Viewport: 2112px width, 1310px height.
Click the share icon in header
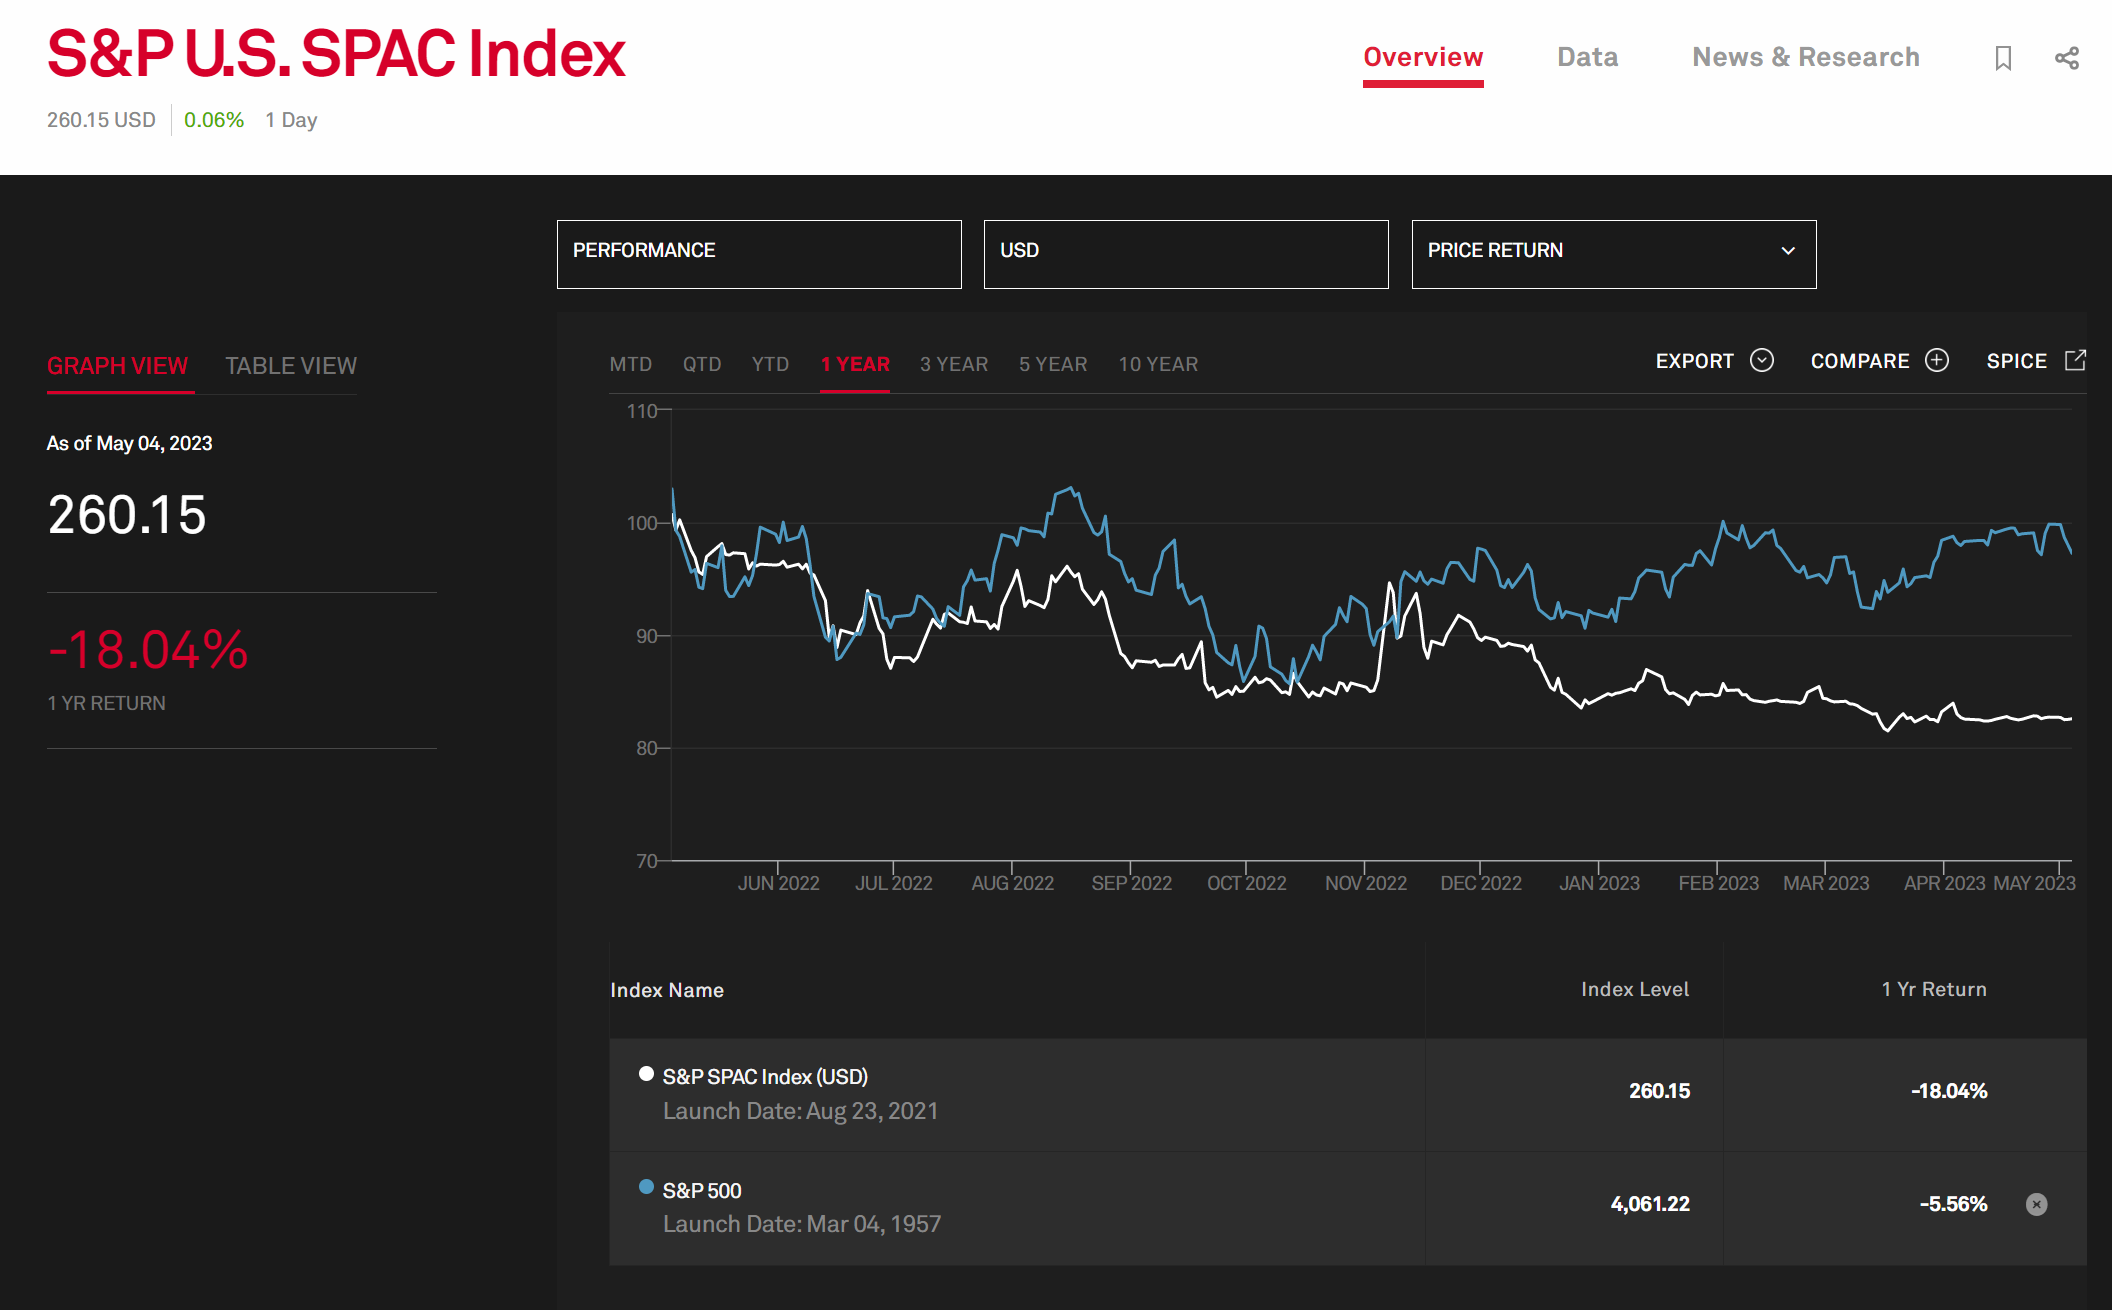pyautogui.click(x=2066, y=58)
